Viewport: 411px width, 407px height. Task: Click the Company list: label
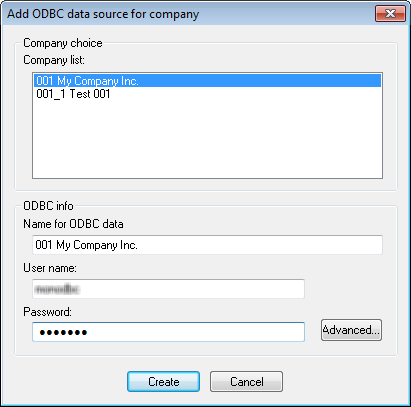pyautogui.click(x=54, y=60)
